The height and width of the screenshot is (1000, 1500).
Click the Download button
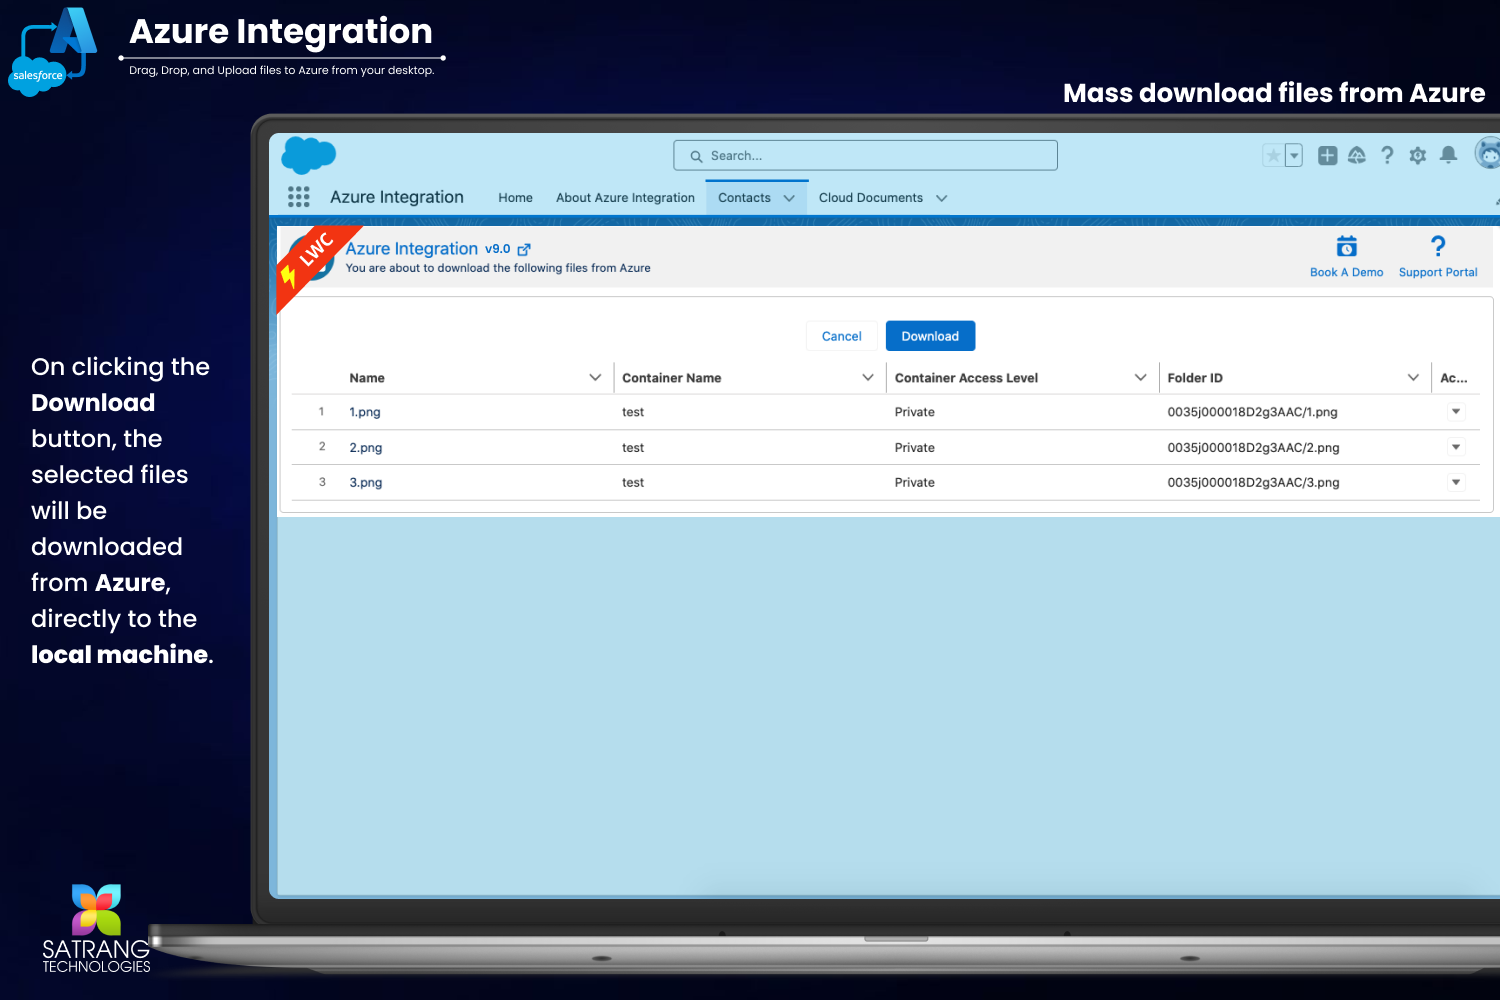coord(930,336)
